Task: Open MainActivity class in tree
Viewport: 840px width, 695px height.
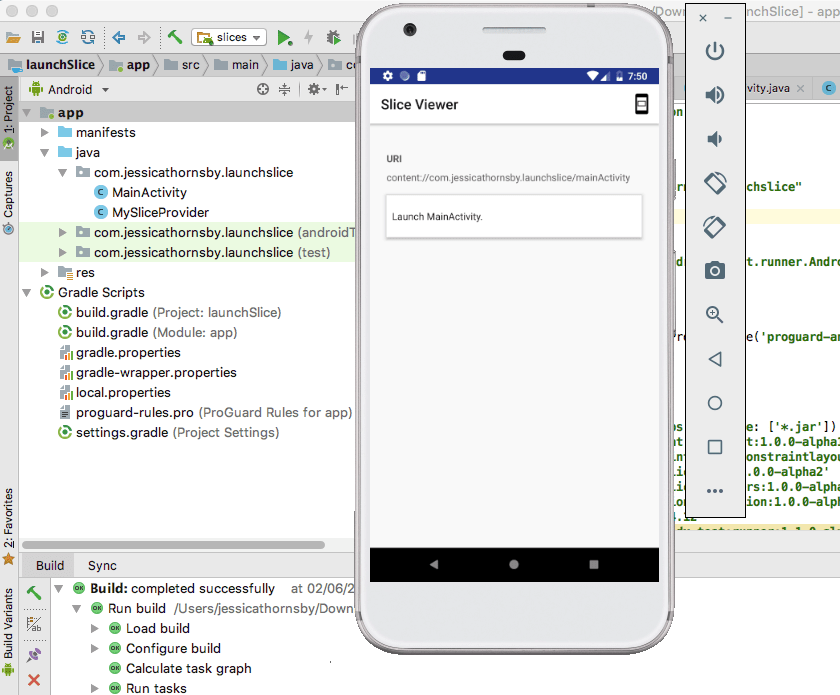Action: click(140, 192)
